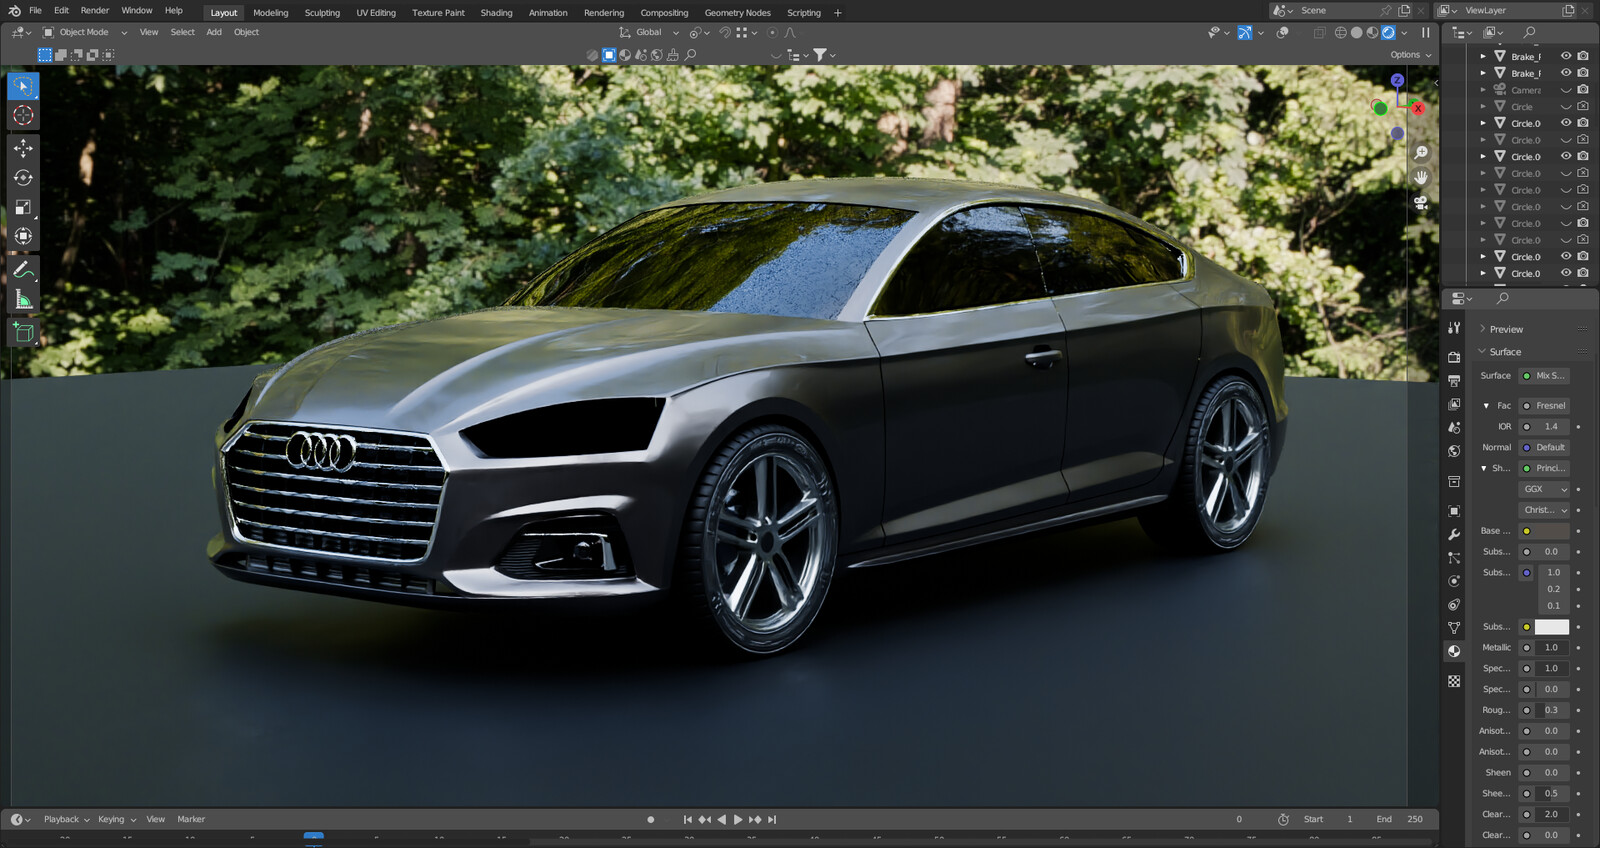Open the Render properties tab

click(x=1454, y=357)
